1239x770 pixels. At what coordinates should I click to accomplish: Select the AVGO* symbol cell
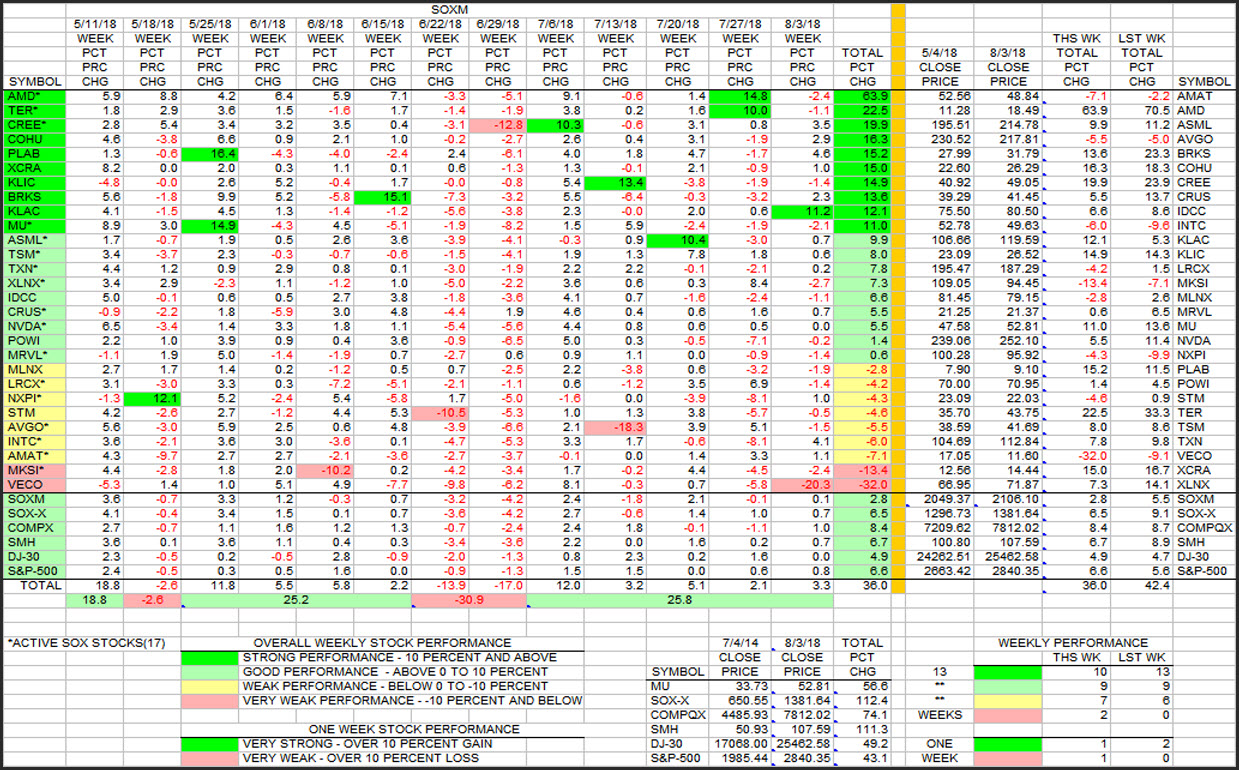34,426
